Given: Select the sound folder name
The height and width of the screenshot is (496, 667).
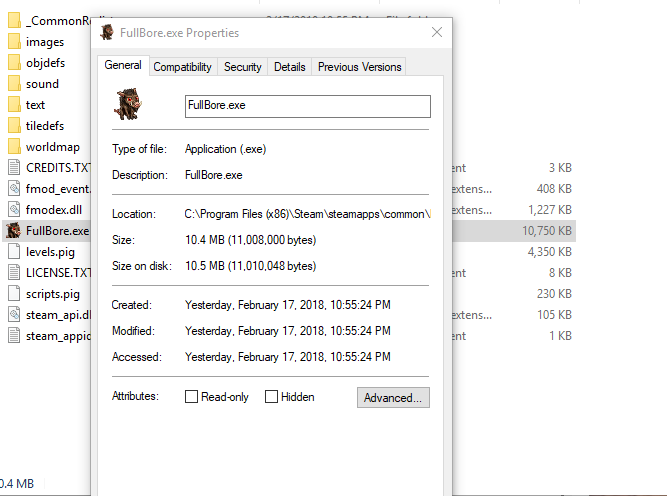Looking at the screenshot, I should [x=42, y=84].
